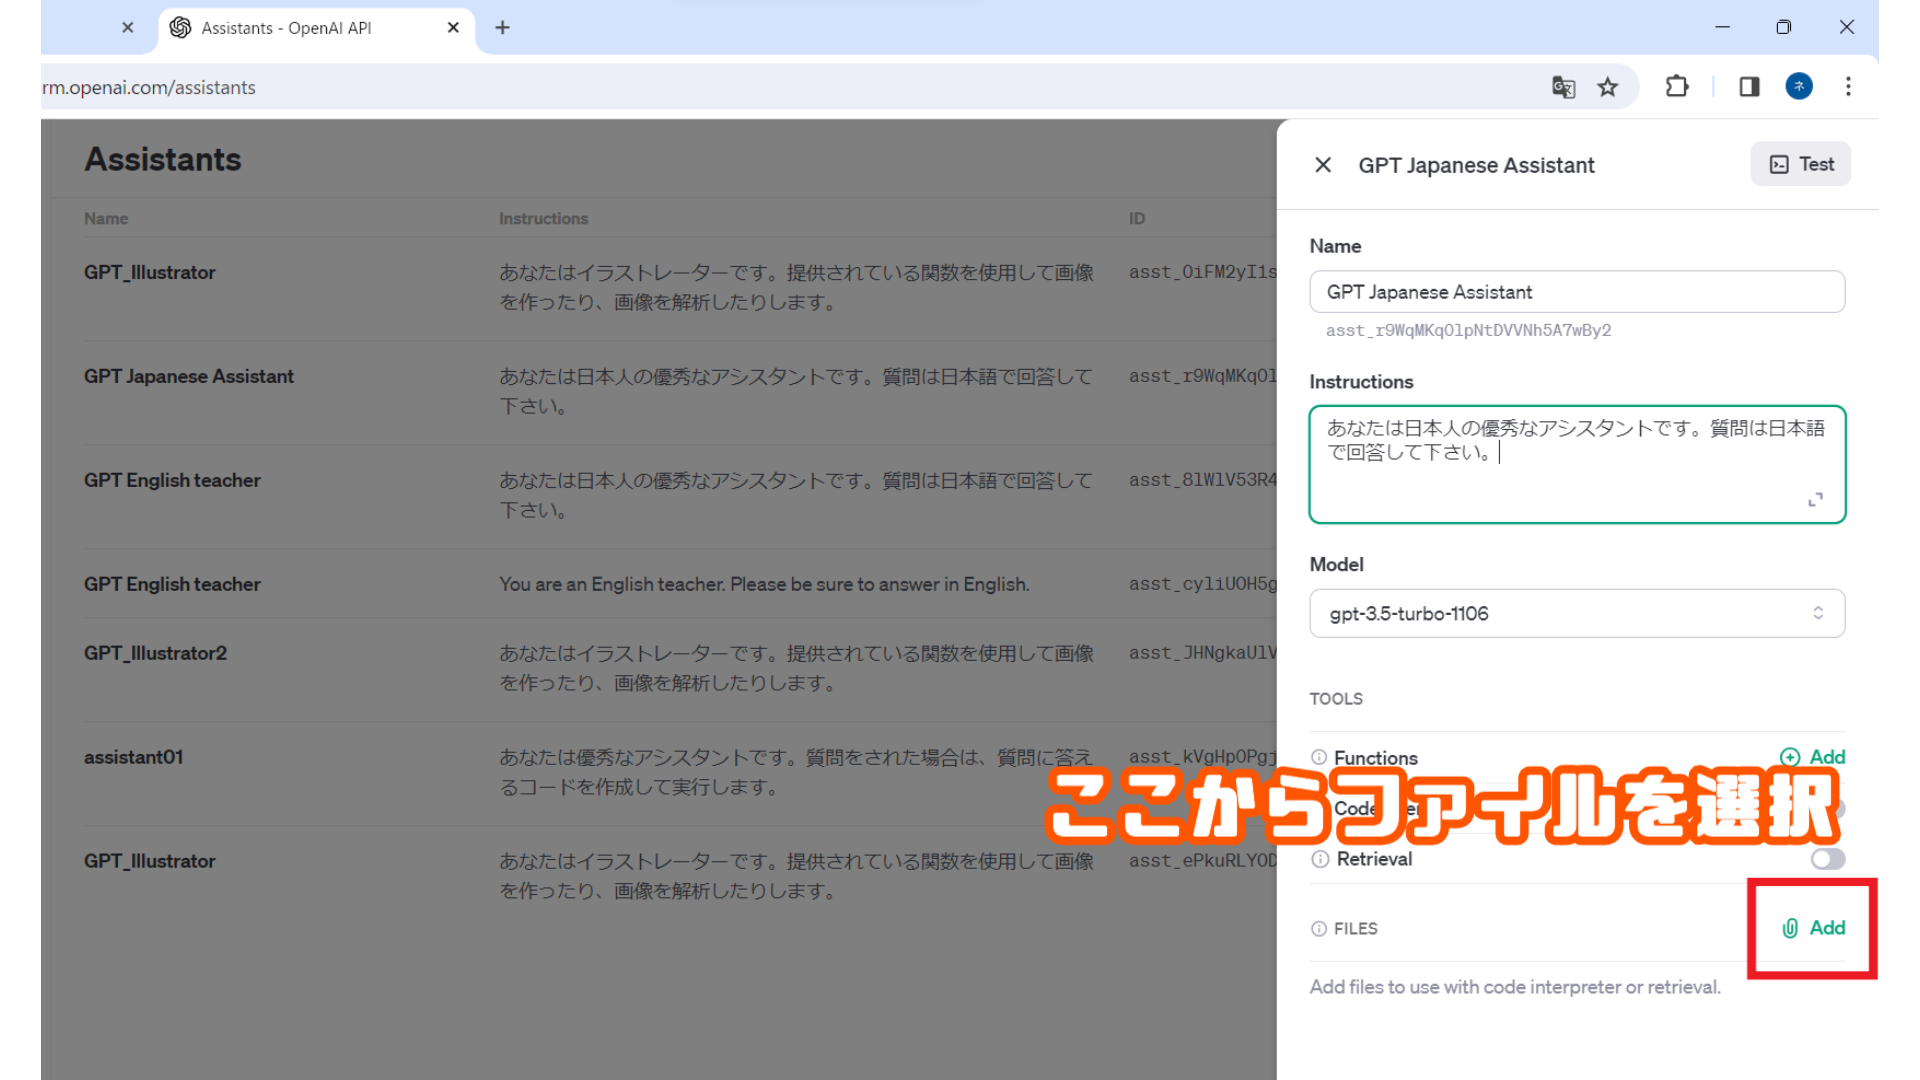The width and height of the screenshot is (1920, 1080).
Task: Bookmark this page with star icon
Action: (x=1607, y=87)
